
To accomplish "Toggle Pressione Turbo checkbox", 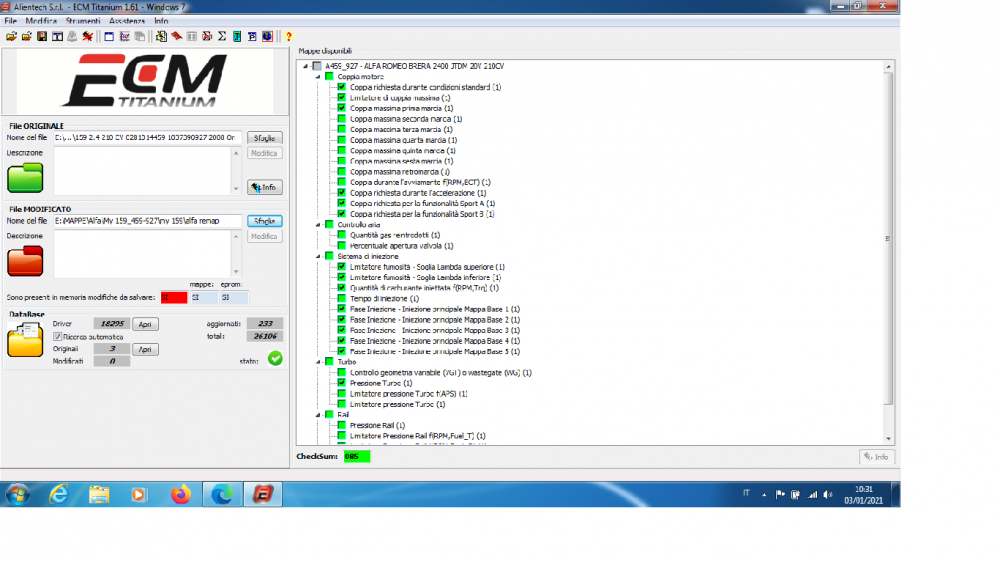I will coord(342,383).
